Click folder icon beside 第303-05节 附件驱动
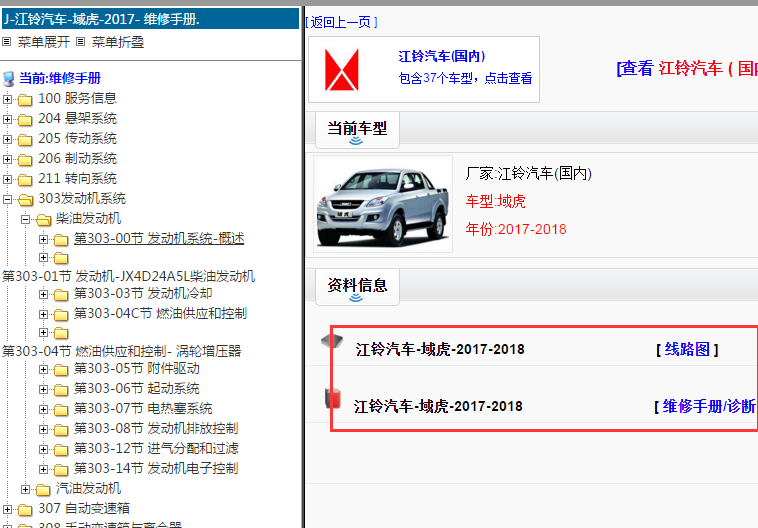This screenshot has height=528, width=758. 61,370
